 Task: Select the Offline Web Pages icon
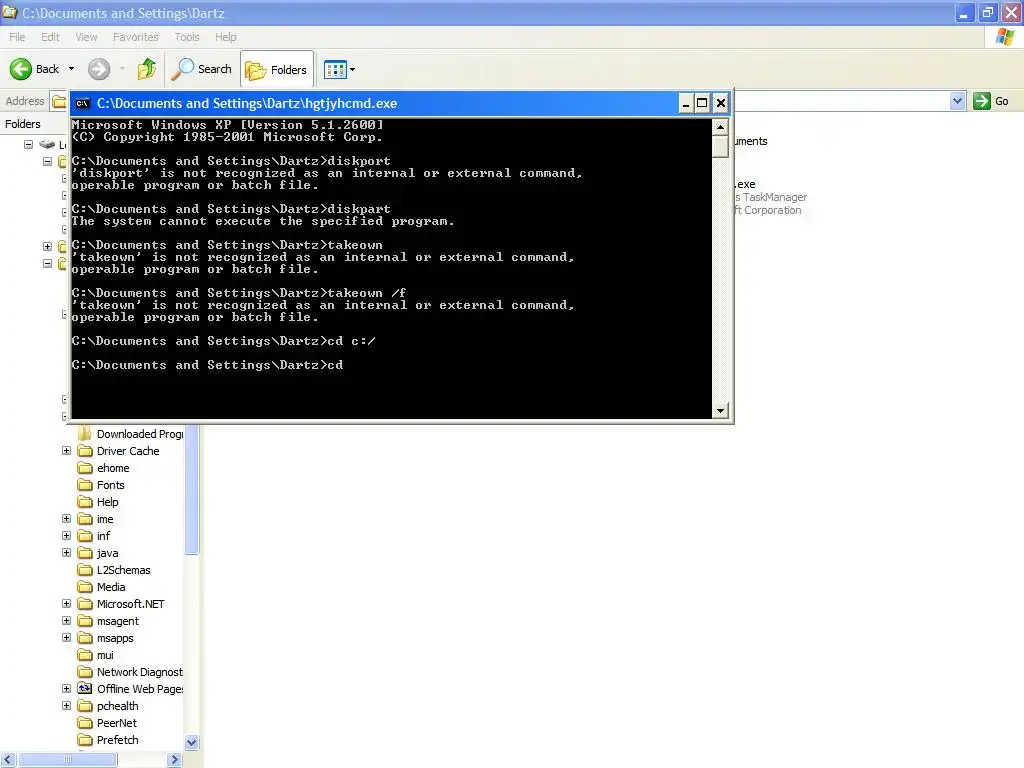(85, 688)
